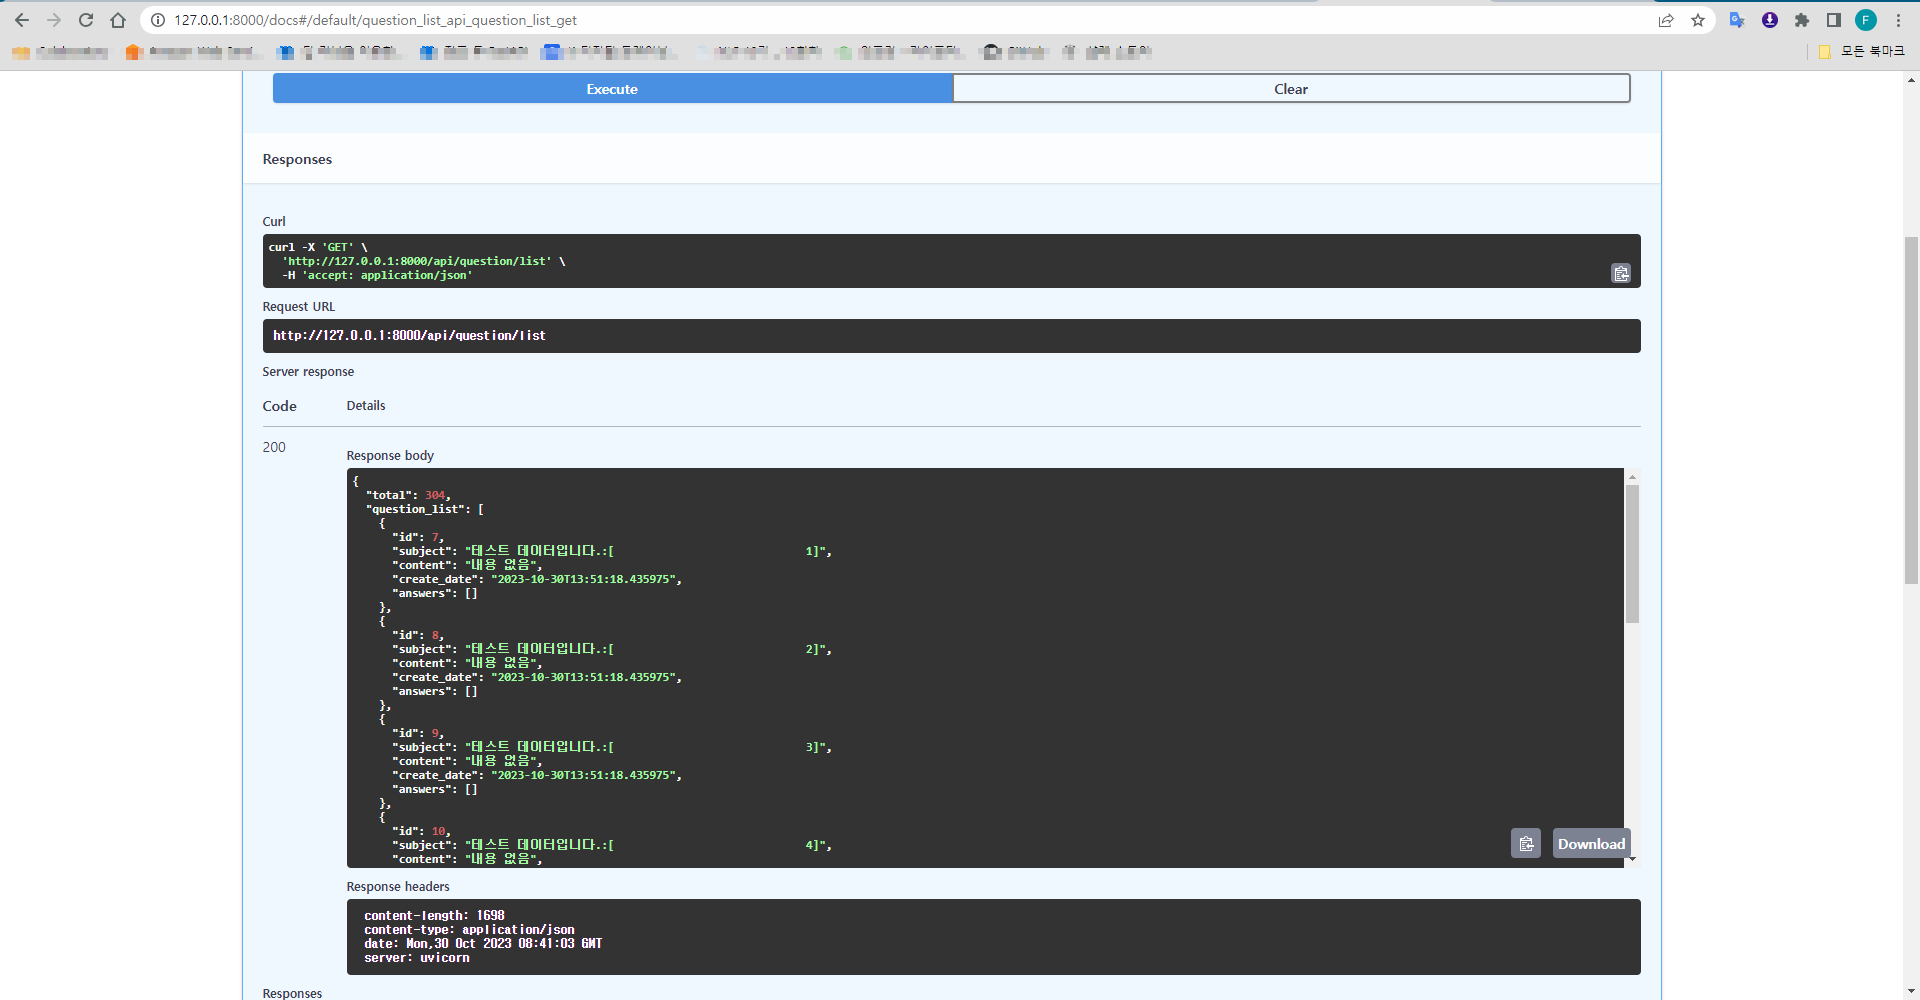Click the content-type: application/json header
Image resolution: width=1920 pixels, height=1000 pixels.
pos(469,930)
